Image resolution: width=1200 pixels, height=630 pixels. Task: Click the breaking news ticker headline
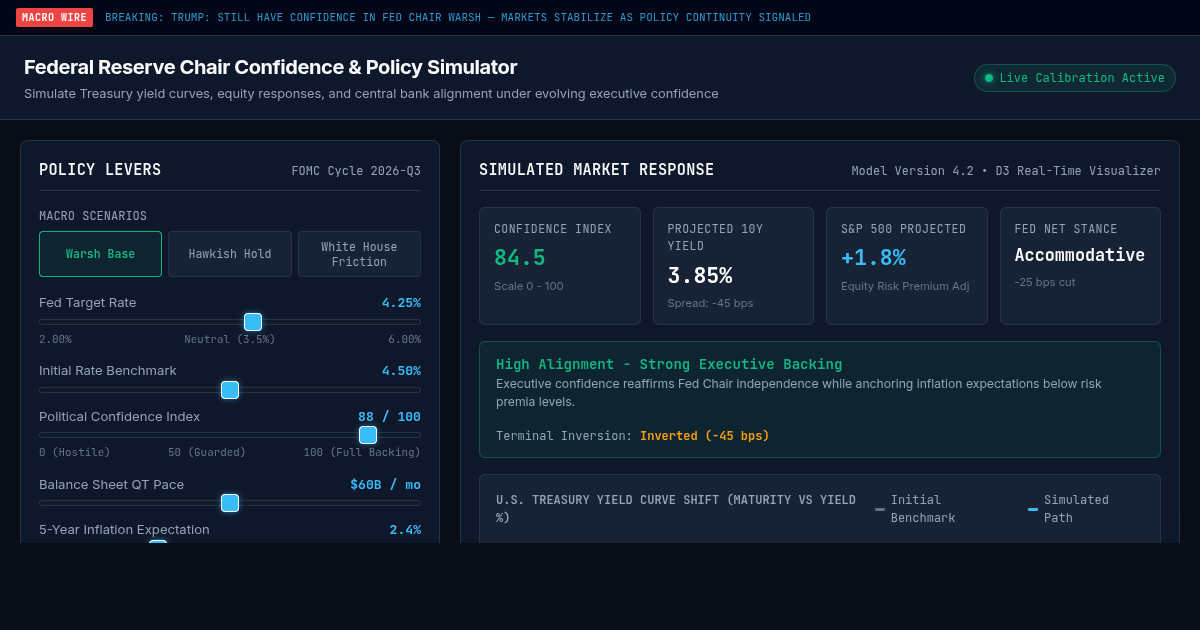pyautogui.click(x=458, y=18)
